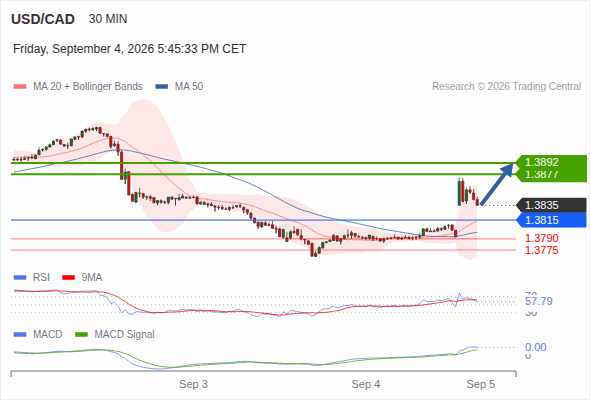The width and height of the screenshot is (590, 400).
Task: Click the Sep 3 axis label
Action: click(193, 385)
